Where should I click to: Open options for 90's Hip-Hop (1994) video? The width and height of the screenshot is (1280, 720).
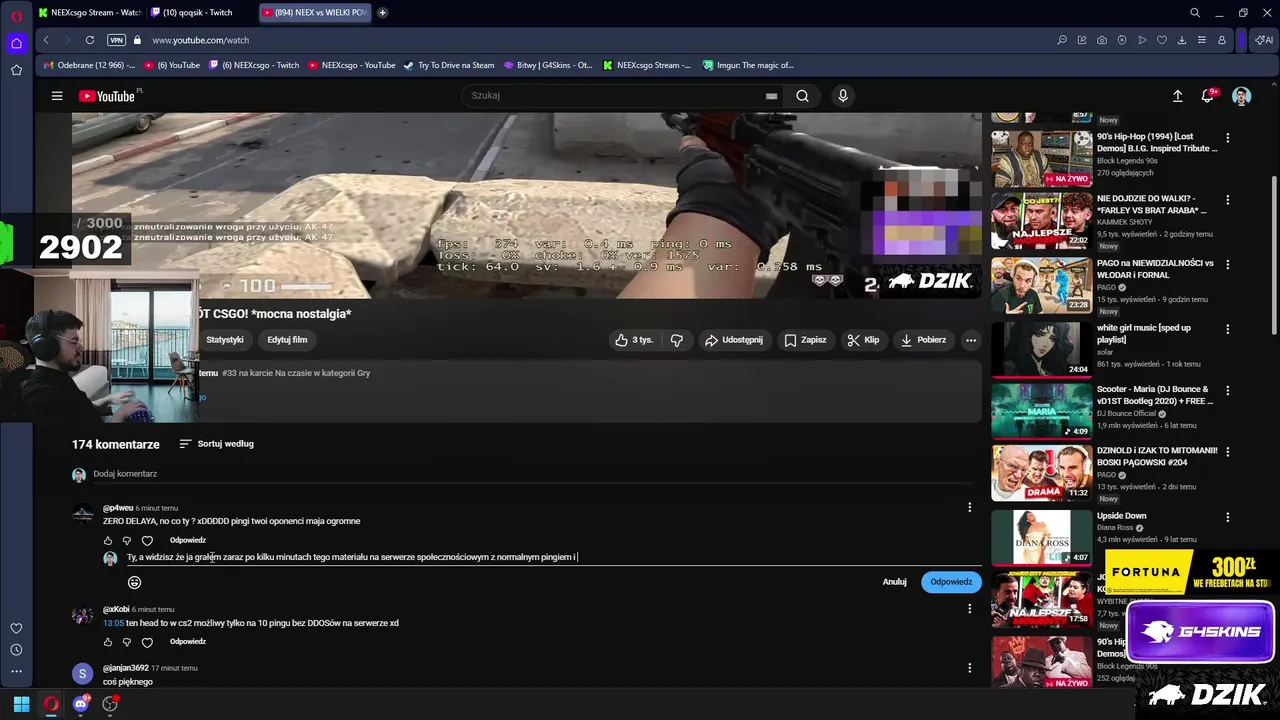point(1228,137)
